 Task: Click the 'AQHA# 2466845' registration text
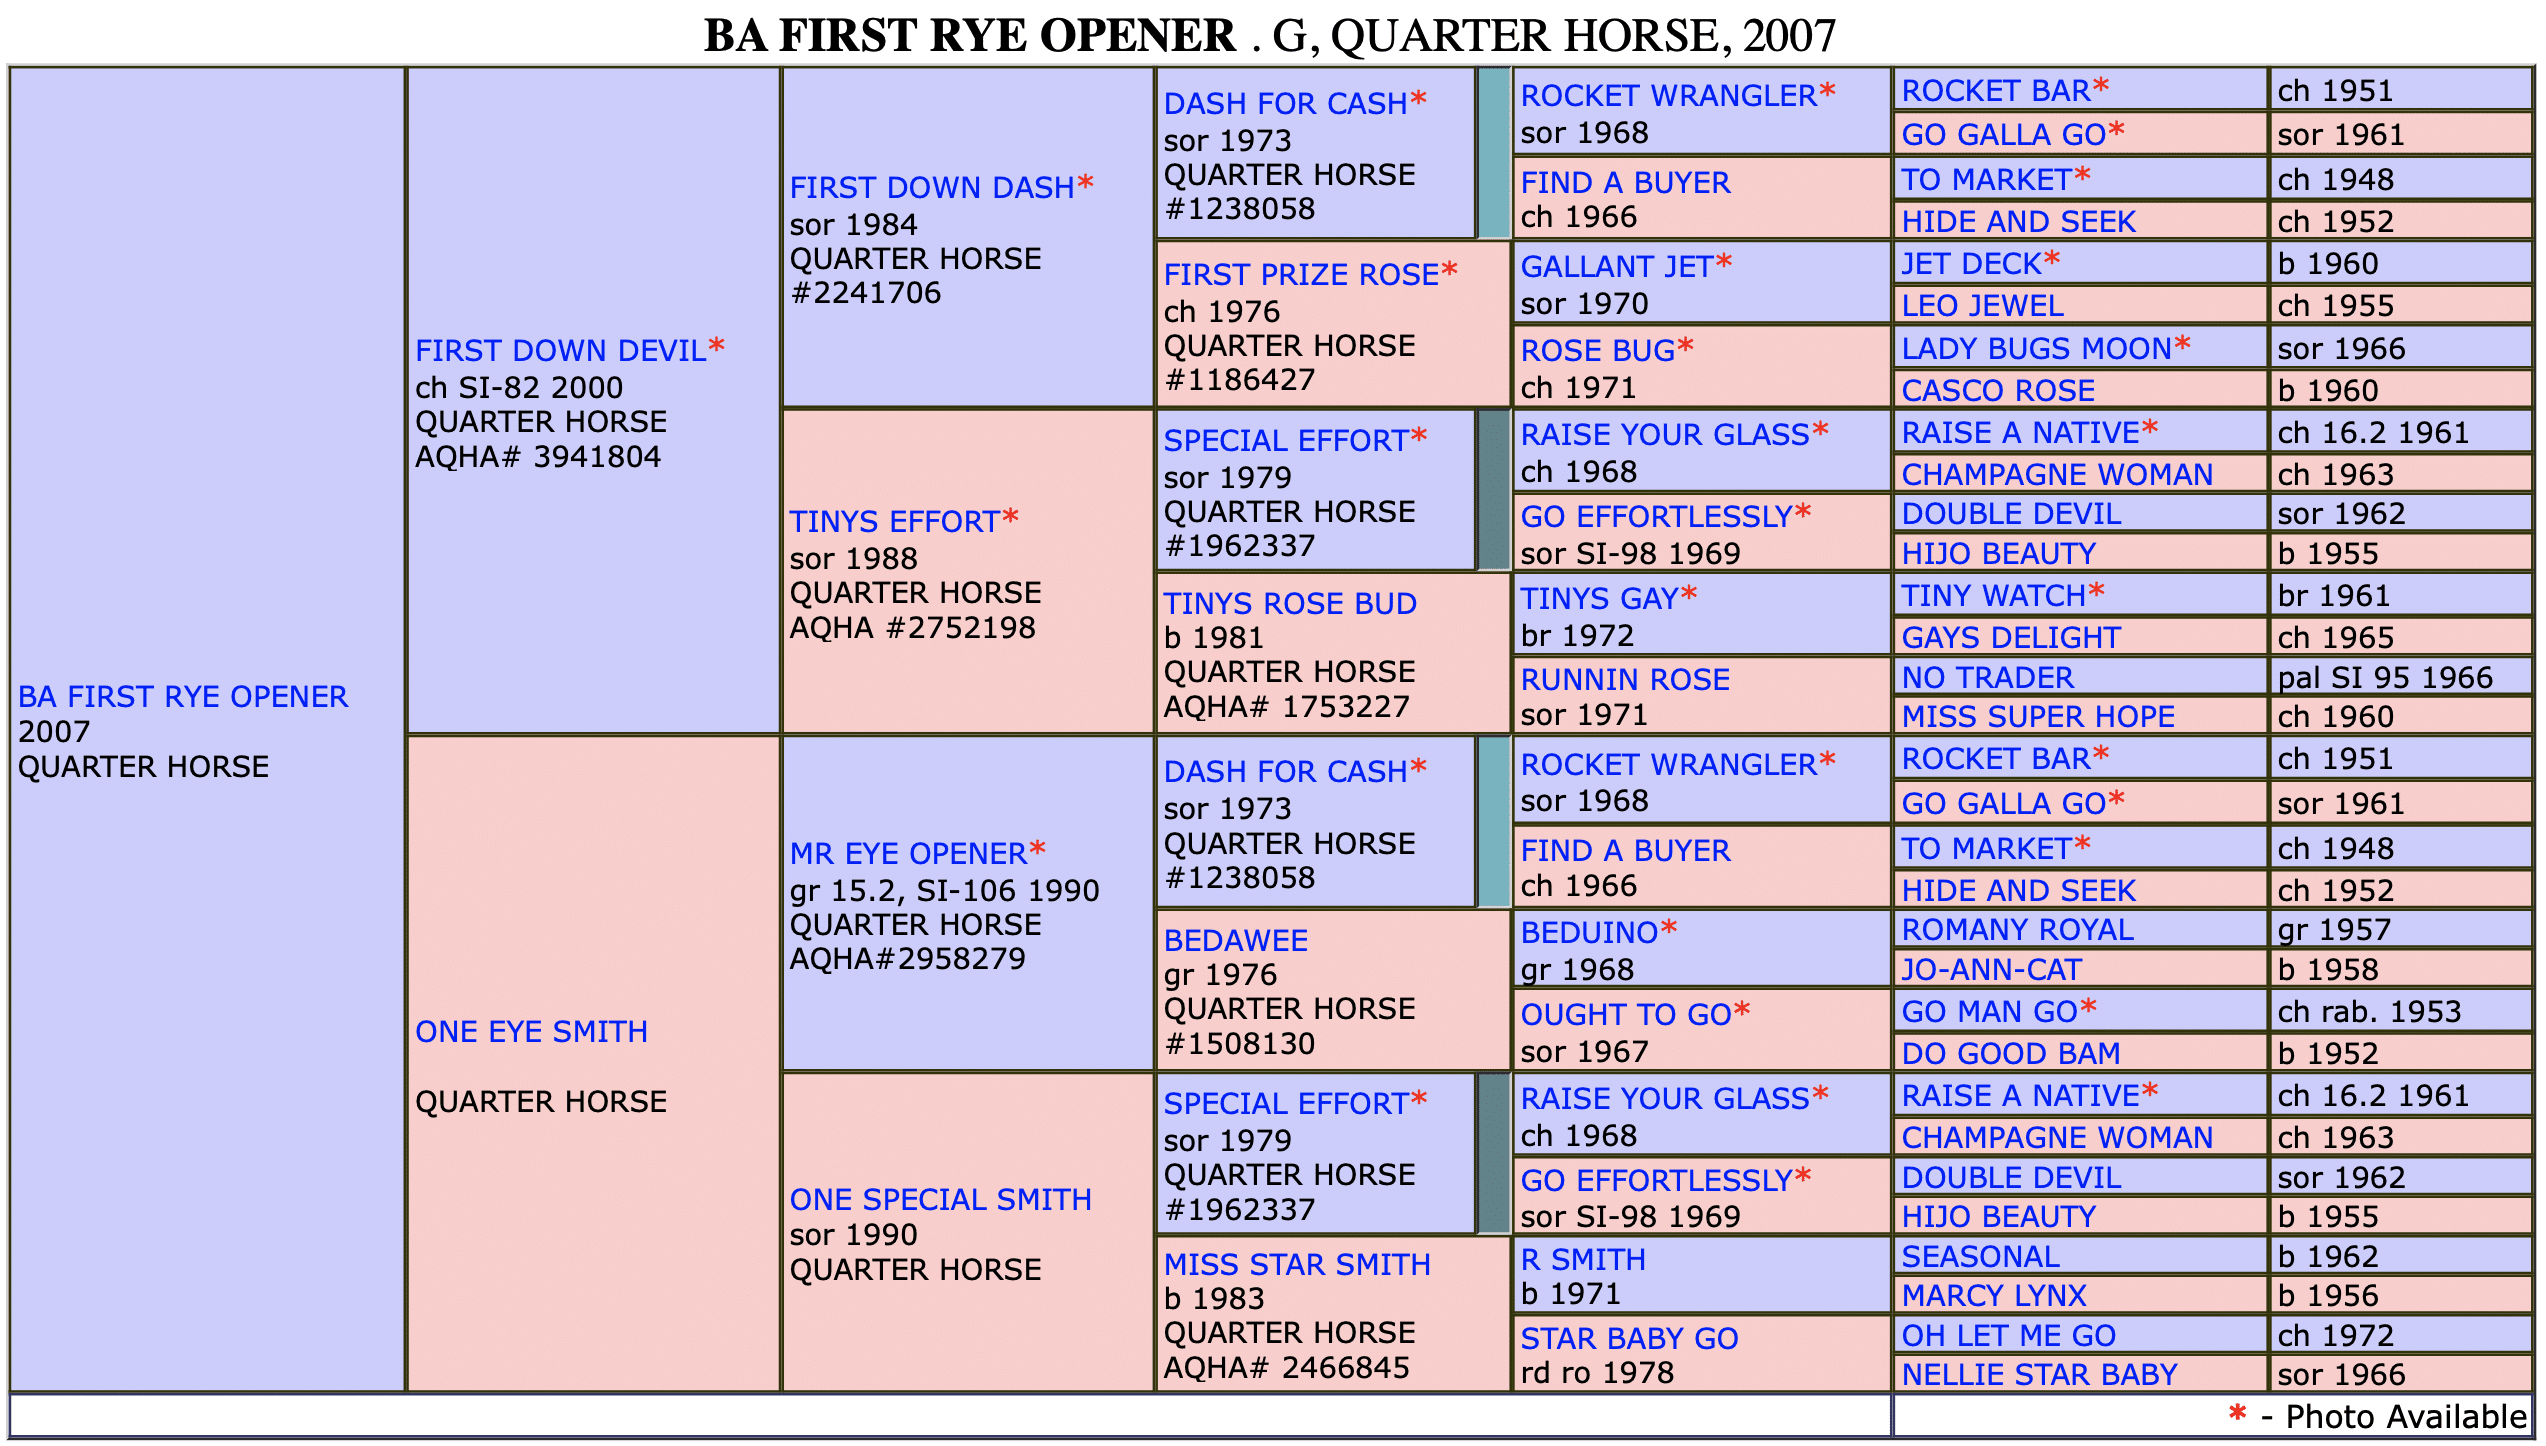[1285, 1367]
